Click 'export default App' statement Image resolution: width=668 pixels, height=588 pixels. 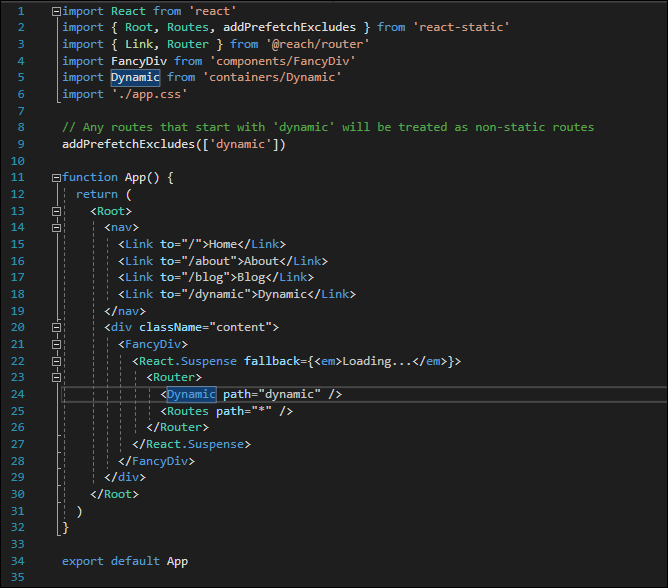[x=125, y=561]
